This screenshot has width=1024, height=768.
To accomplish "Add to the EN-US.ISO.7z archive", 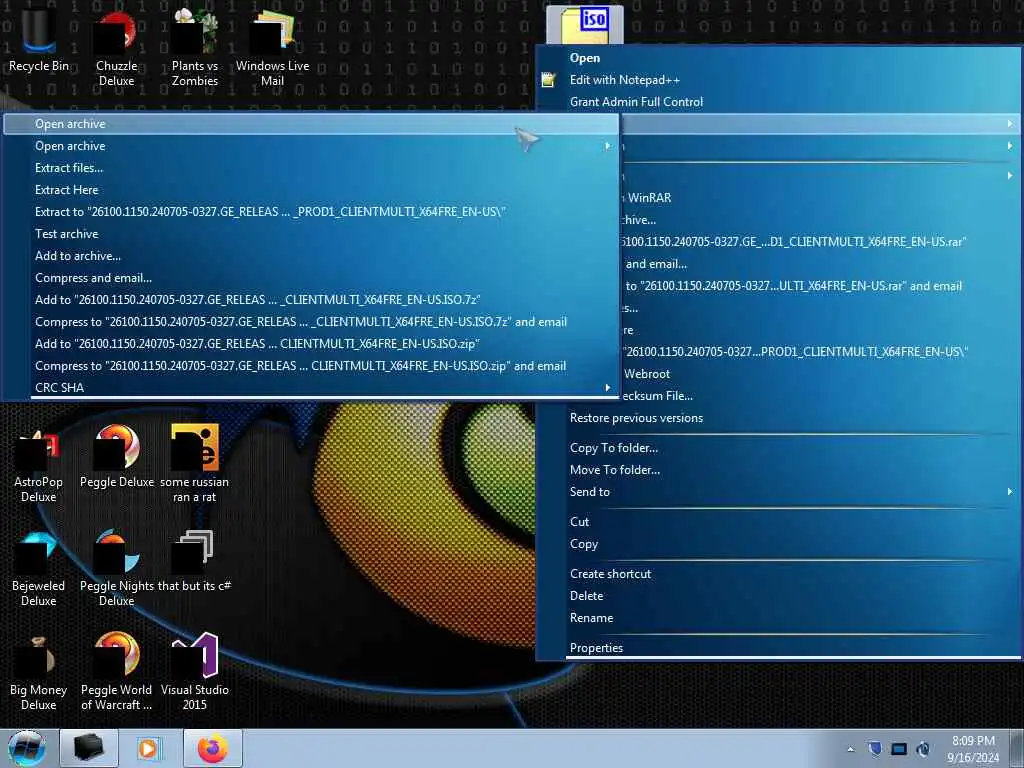I will [311, 300].
